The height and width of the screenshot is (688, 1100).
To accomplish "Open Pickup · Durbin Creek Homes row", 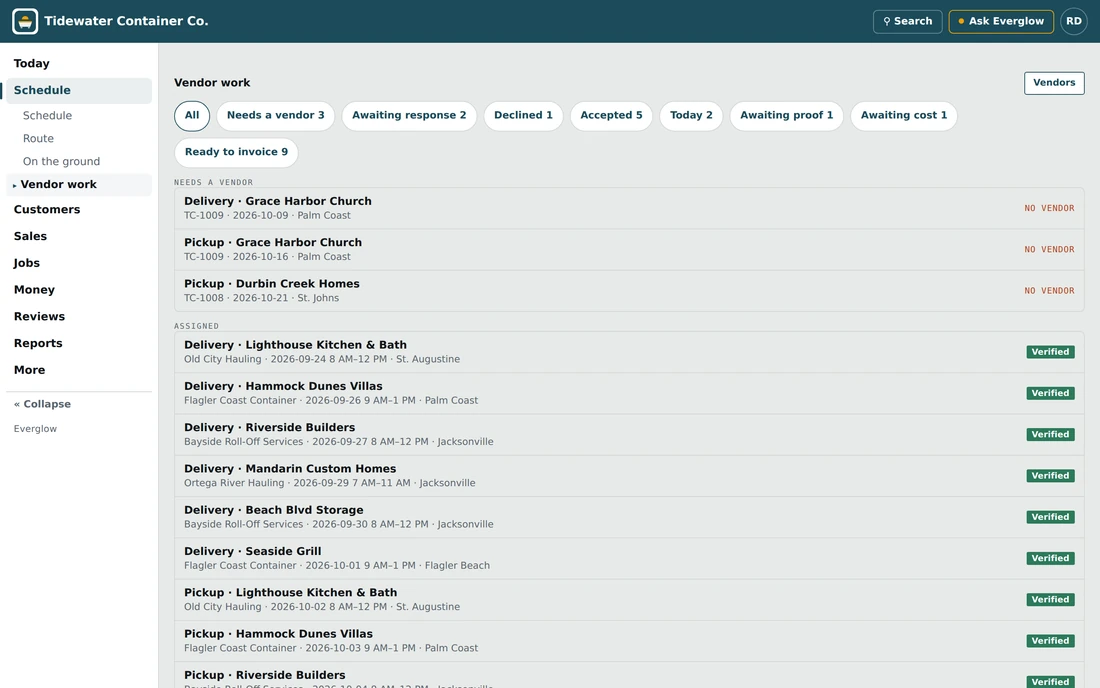I will [629, 291].
